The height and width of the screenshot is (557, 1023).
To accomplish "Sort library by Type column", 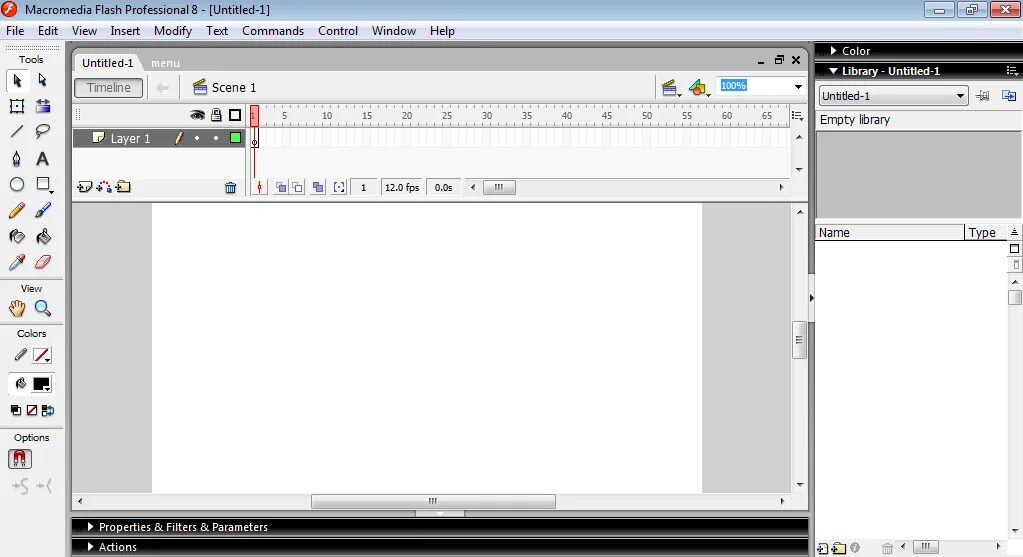I will point(985,232).
